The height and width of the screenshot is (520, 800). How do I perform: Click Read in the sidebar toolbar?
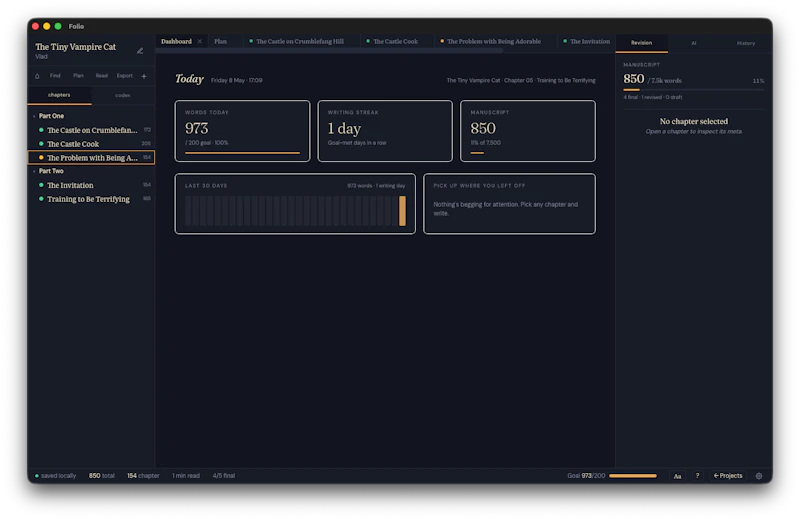[102, 76]
